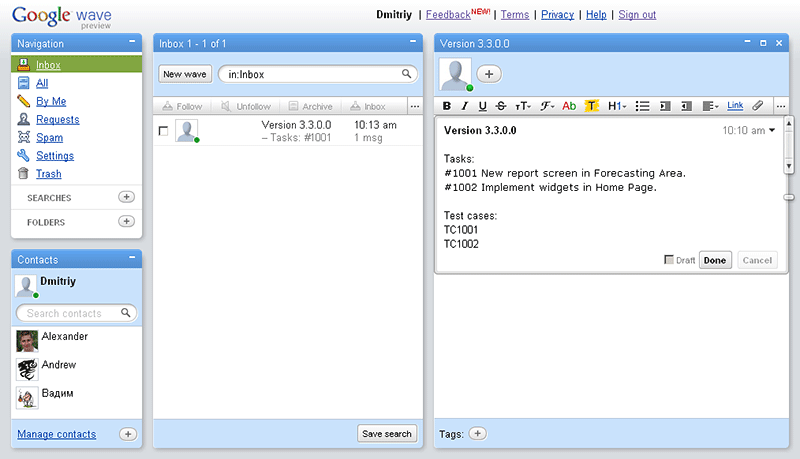Image resolution: width=800 pixels, height=459 pixels.
Task: Click the wave scrollbar down arrow
Action: [x=789, y=166]
